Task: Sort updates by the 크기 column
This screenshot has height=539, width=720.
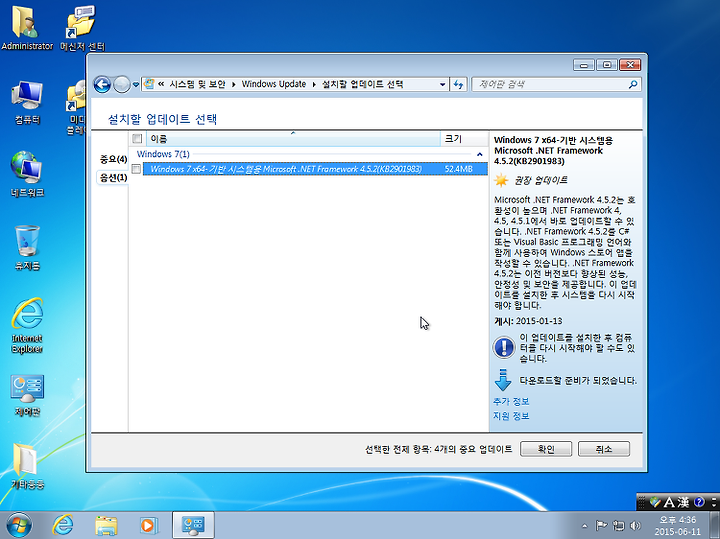Action: coord(464,139)
